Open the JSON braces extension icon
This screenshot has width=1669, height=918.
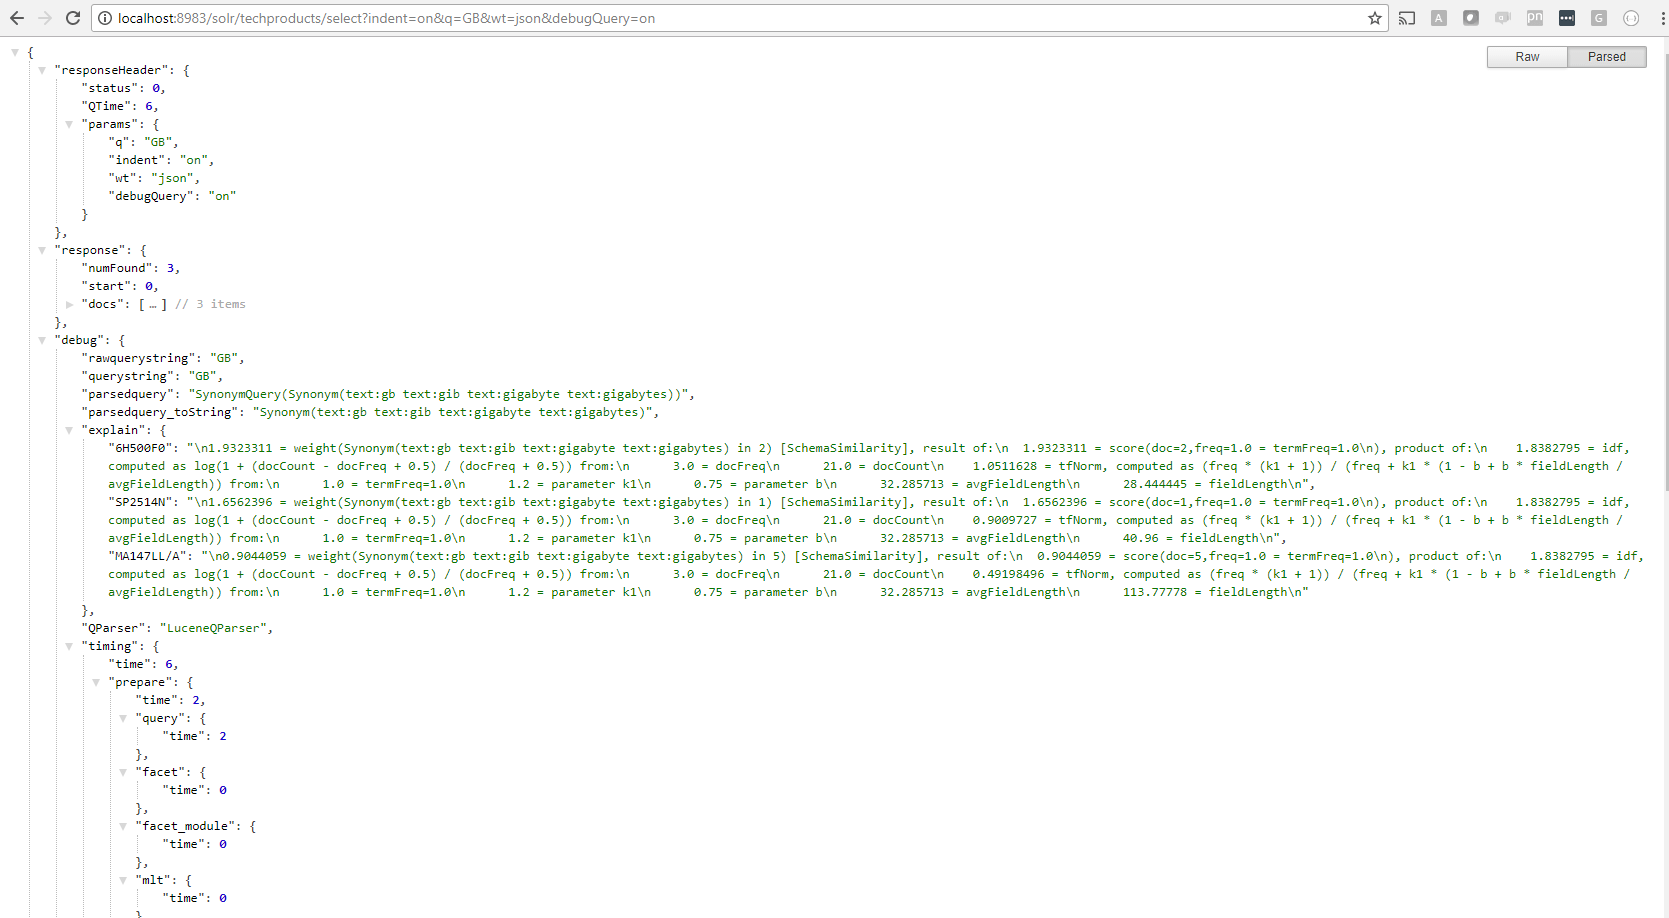point(1631,18)
